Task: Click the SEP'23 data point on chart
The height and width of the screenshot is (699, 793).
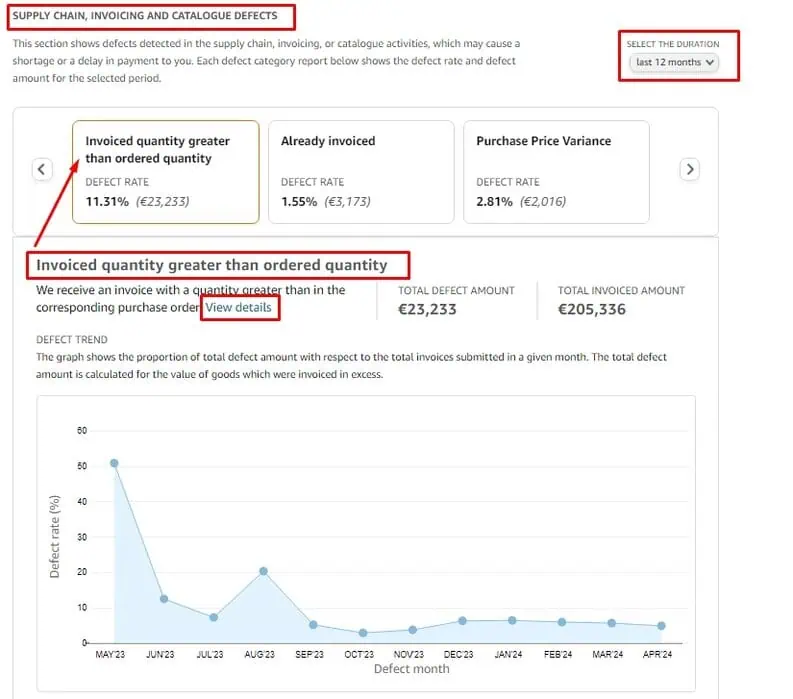Action: click(313, 625)
